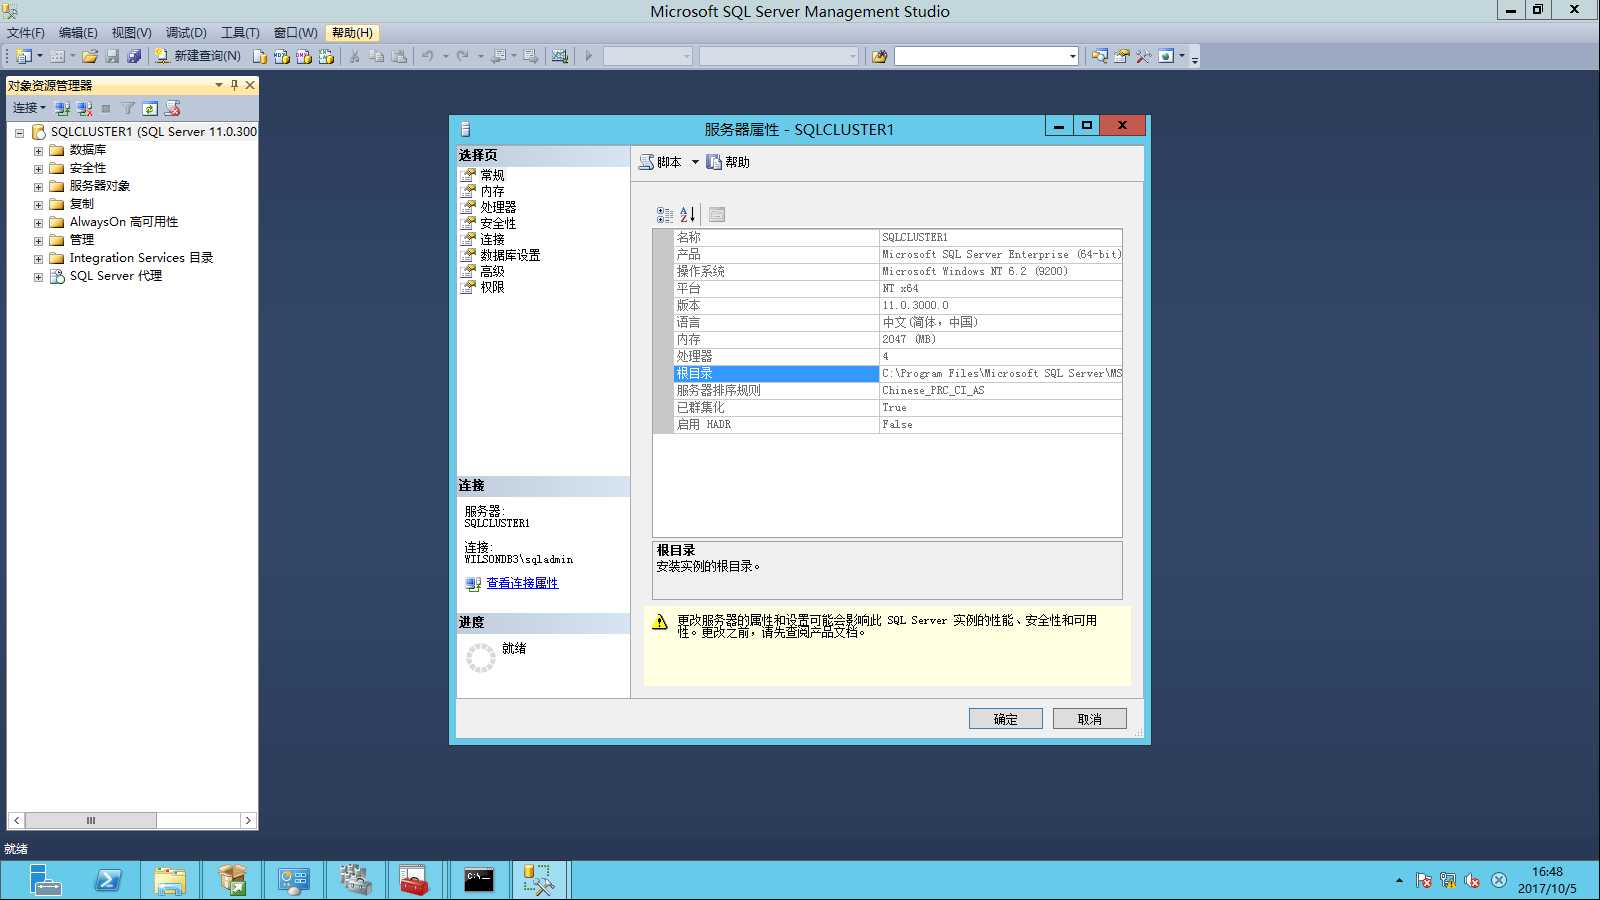Image resolution: width=1600 pixels, height=900 pixels.
Task: Click the Alphabetical sort icon in property grid
Action: (x=688, y=214)
